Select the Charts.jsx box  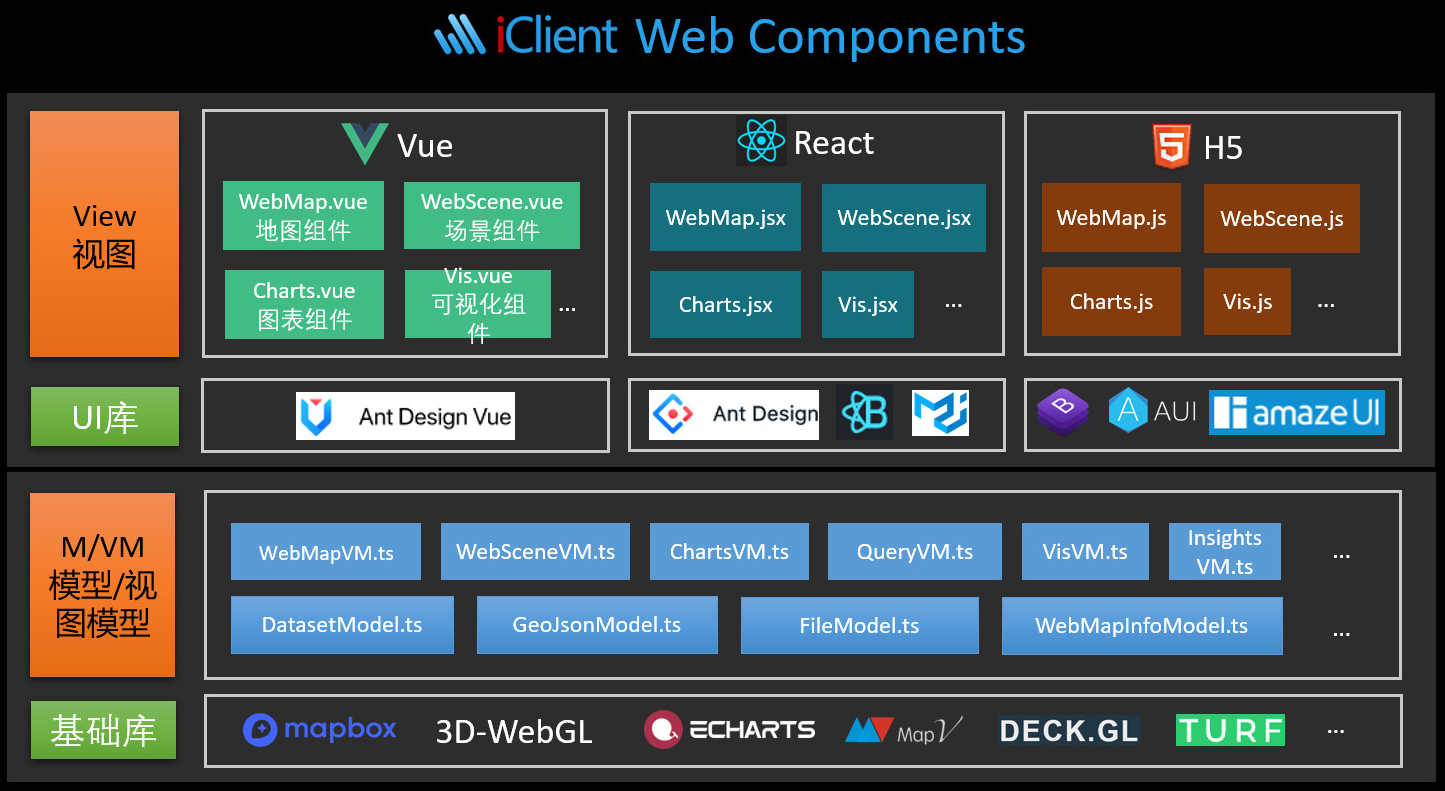pos(725,304)
